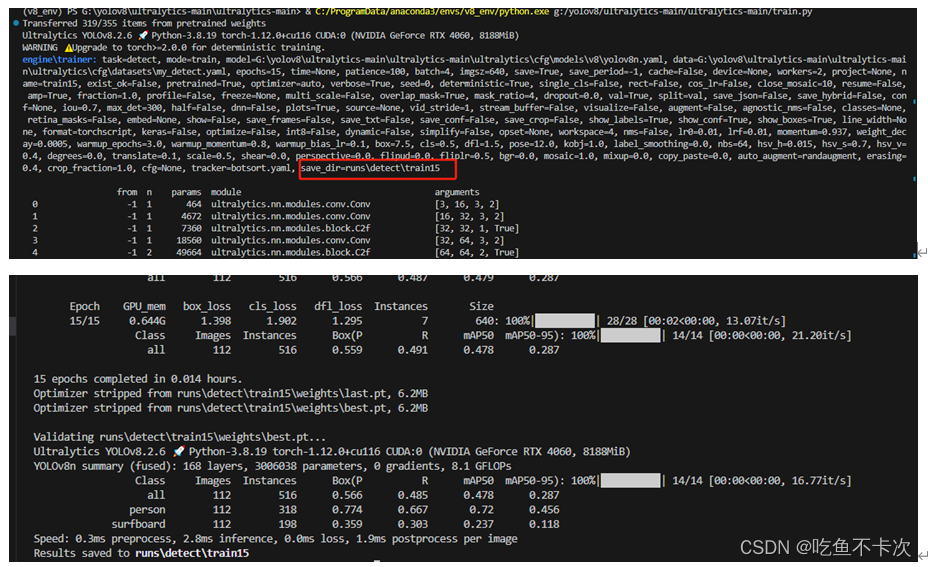Click '15 epochs completed in 0.014 hours.'
928x567 pixels.
tap(138, 379)
